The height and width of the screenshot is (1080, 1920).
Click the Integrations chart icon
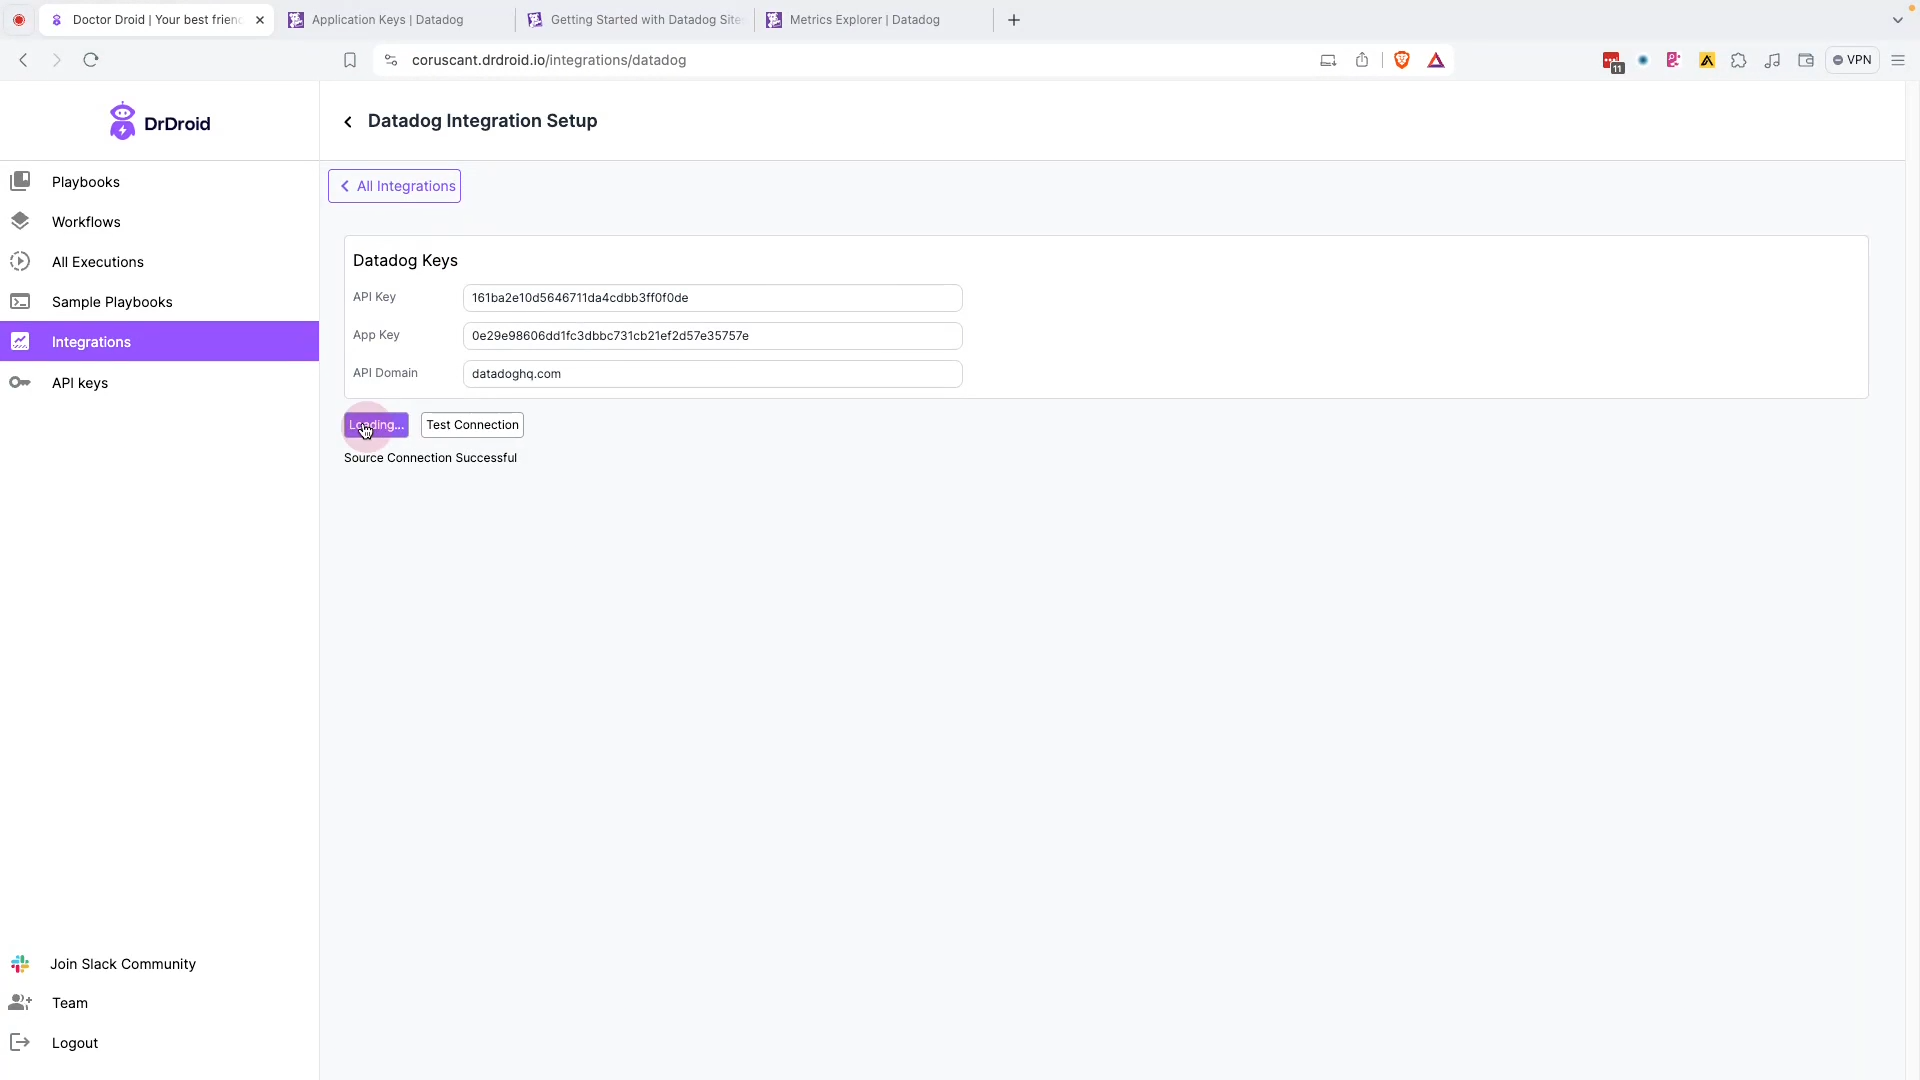[20, 341]
